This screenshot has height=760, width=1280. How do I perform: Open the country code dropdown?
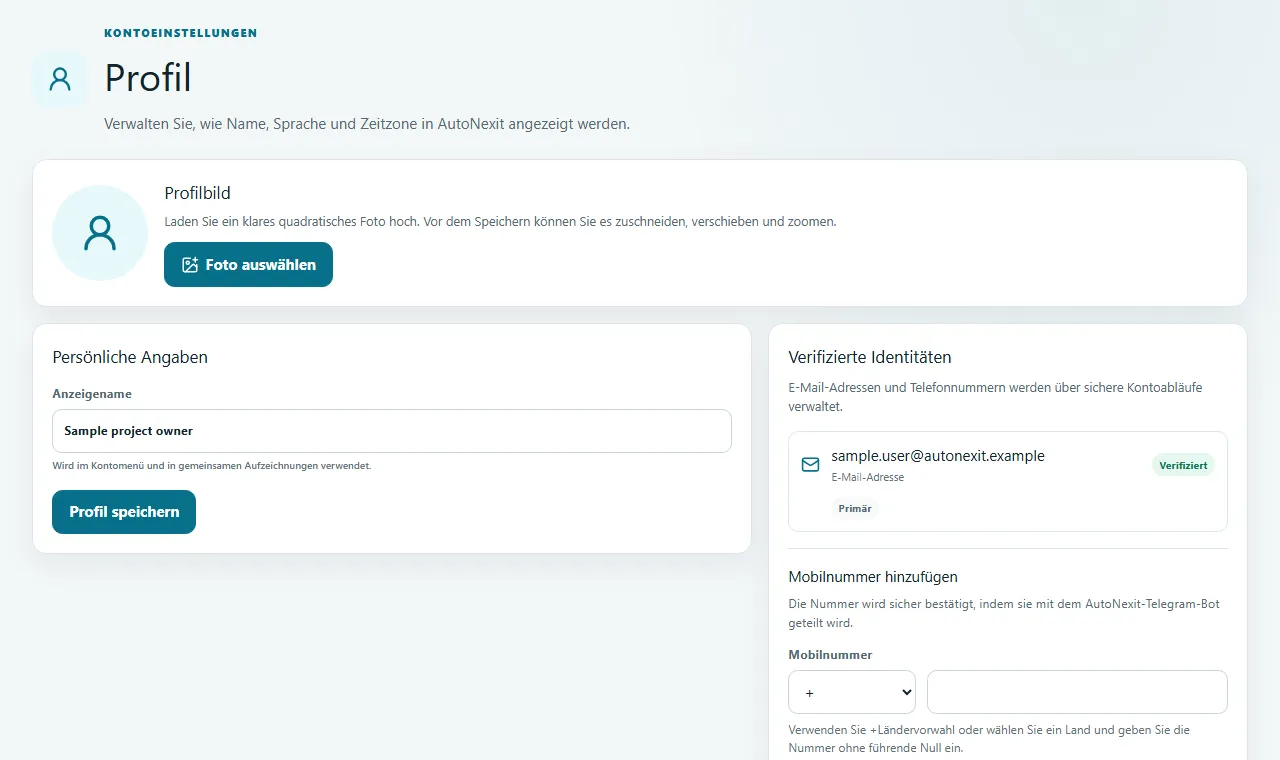(852, 692)
